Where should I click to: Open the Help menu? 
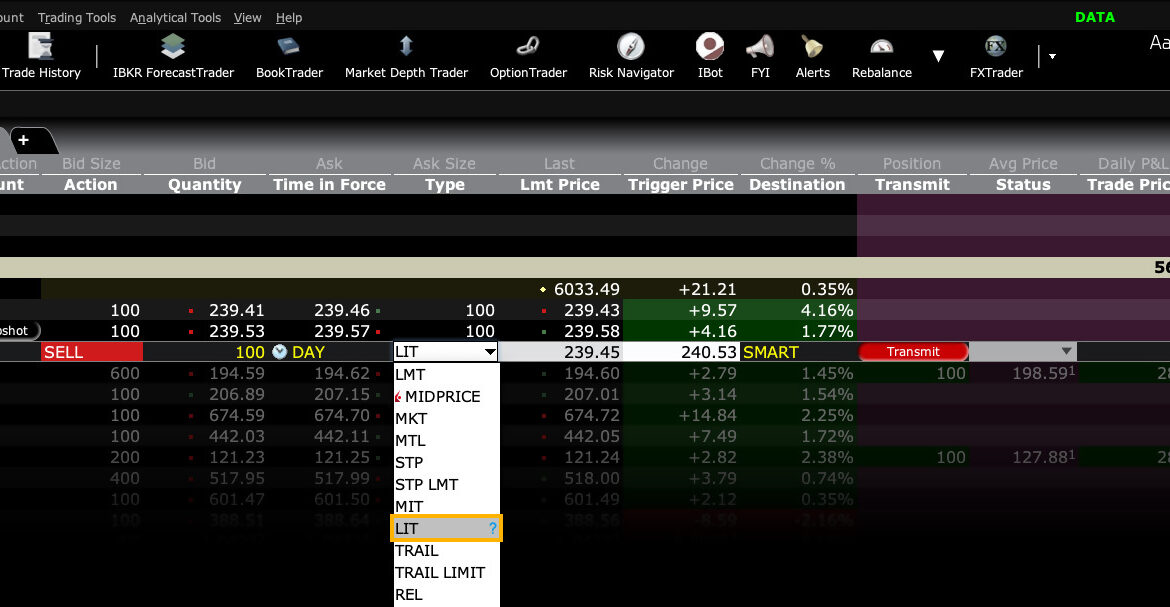tap(289, 18)
